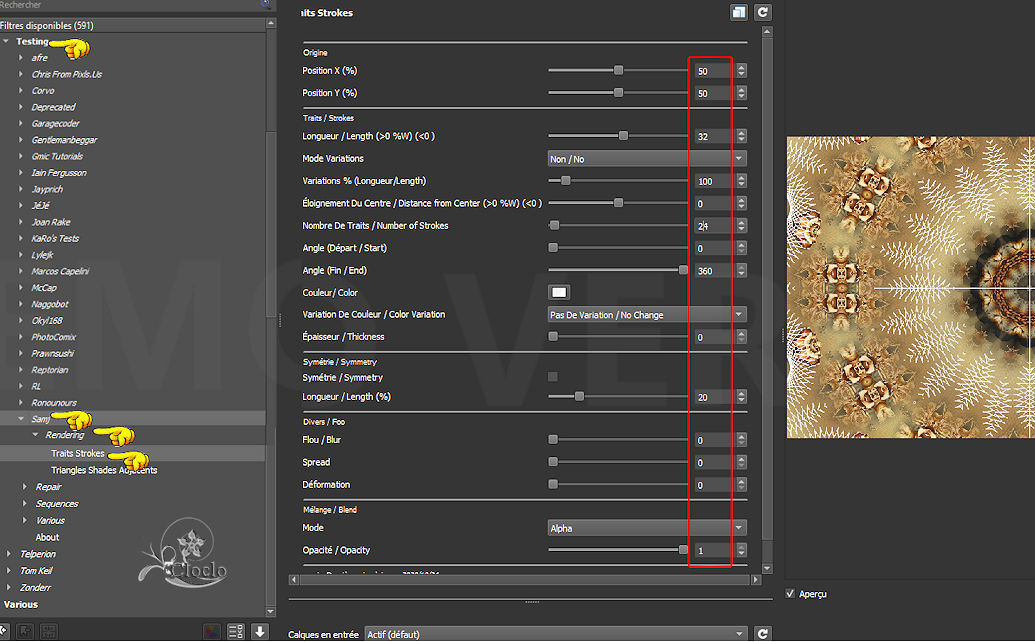Enable the Symétrie / Symmetry checkbox
Image resolution: width=1035 pixels, height=642 pixels.
coord(553,377)
